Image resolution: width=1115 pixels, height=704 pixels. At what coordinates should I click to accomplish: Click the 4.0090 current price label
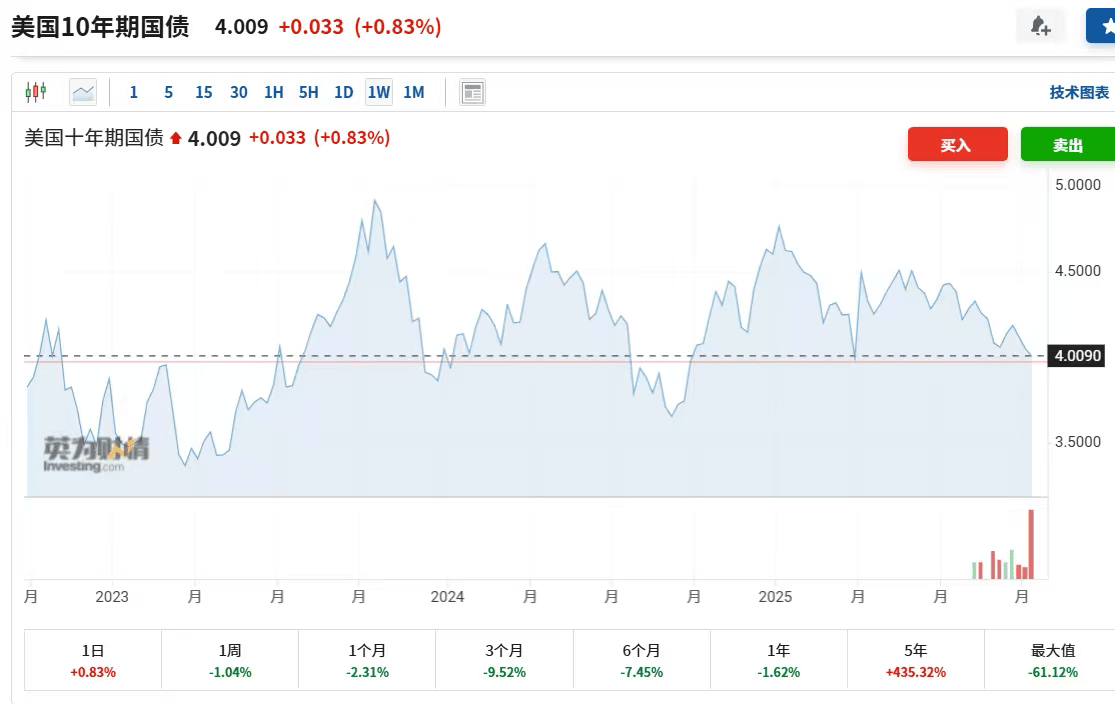[x=1075, y=356]
